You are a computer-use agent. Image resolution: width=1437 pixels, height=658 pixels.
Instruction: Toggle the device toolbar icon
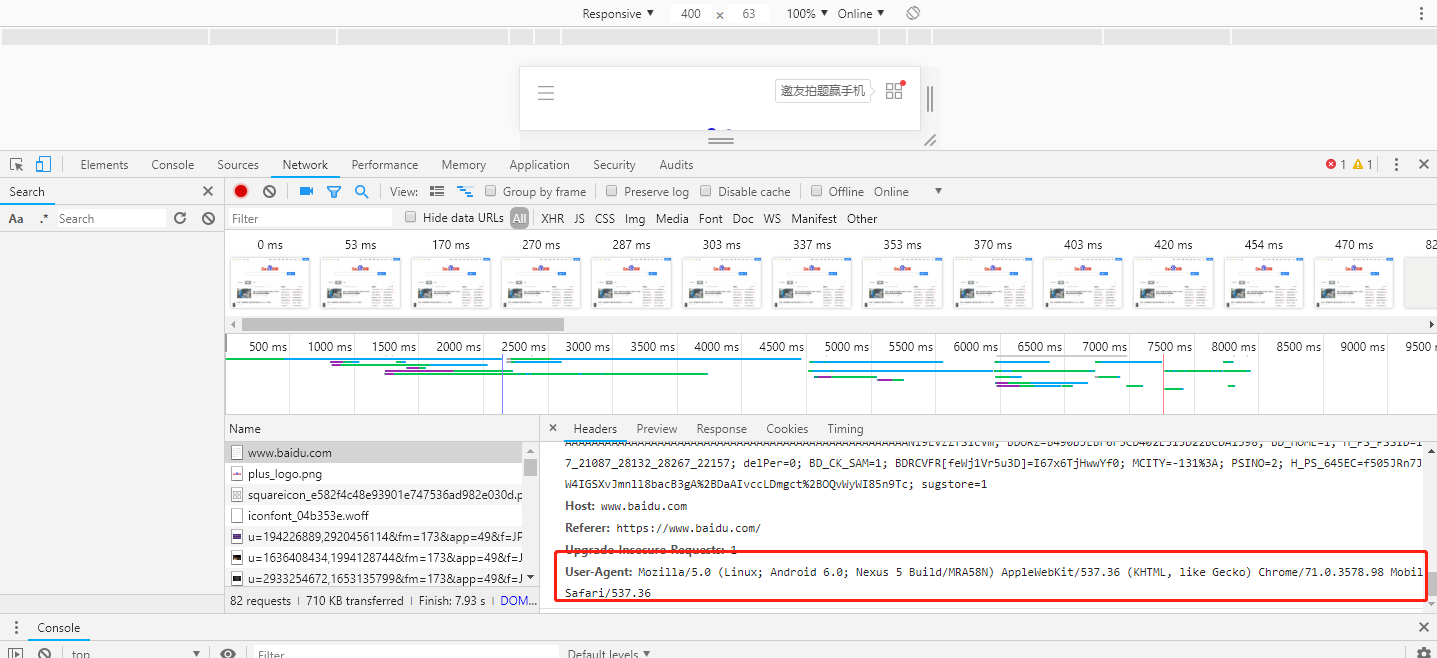[43, 165]
